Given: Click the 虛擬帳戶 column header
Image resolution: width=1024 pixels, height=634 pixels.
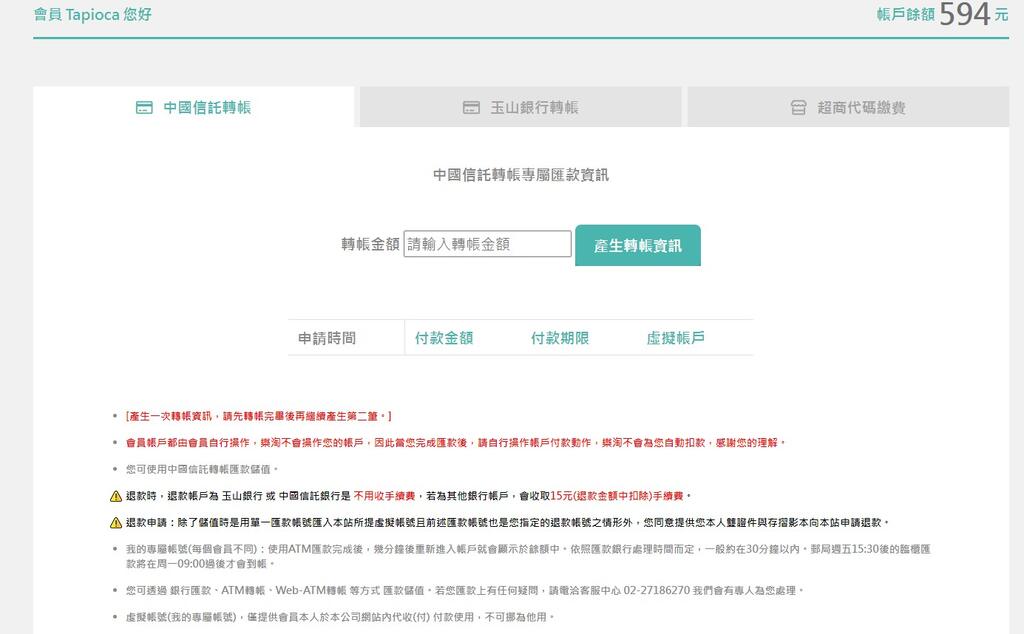Looking at the screenshot, I should [676, 338].
